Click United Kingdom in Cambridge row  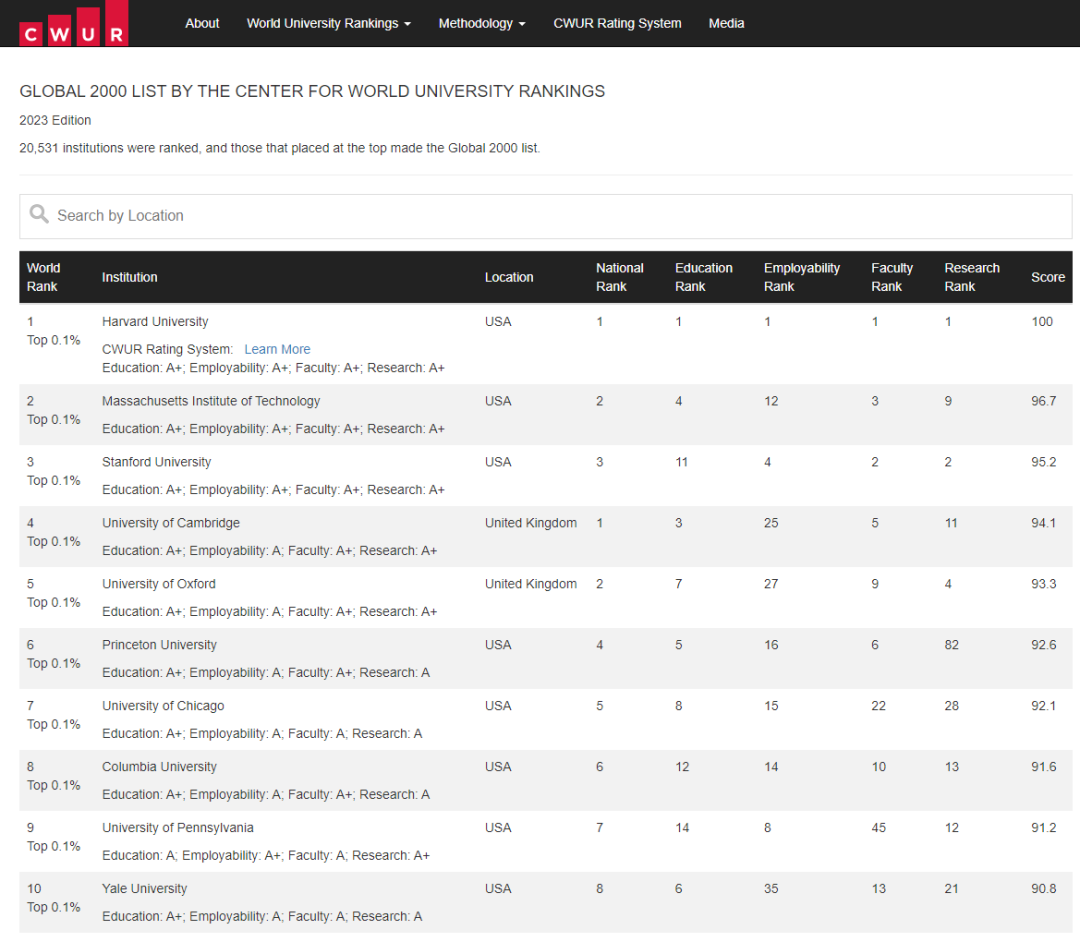[x=530, y=523]
